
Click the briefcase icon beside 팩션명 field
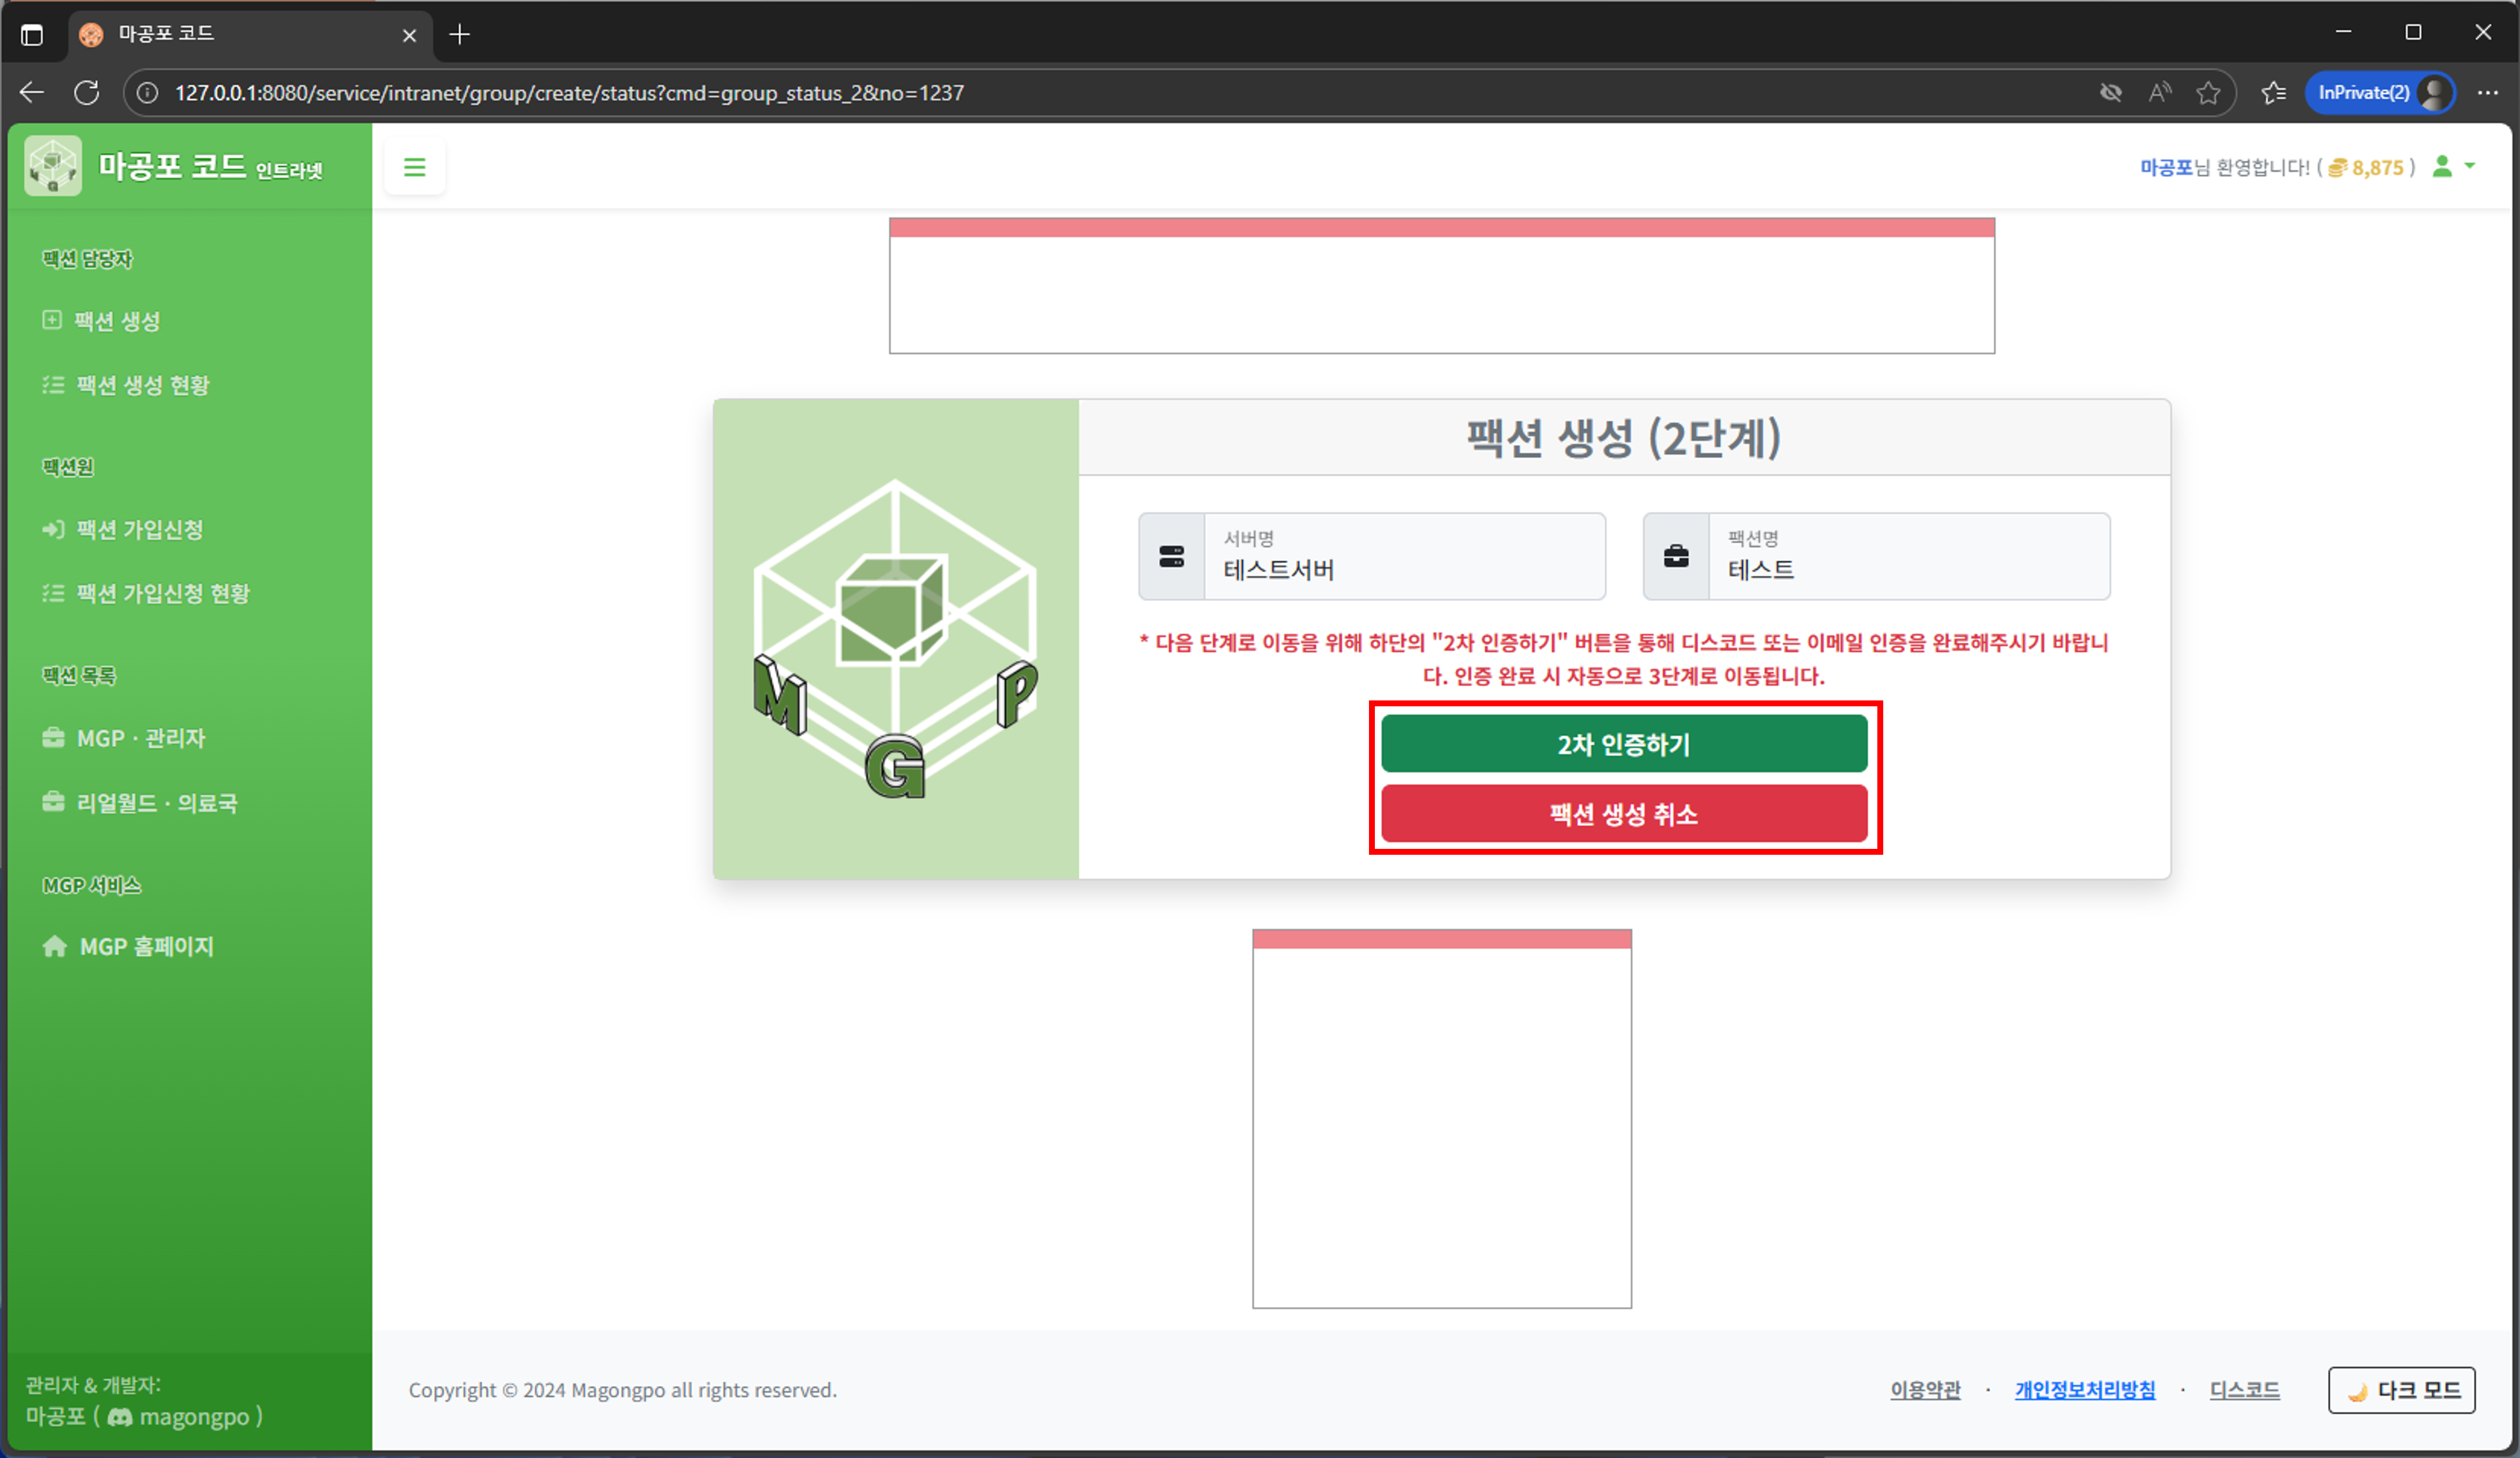pyautogui.click(x=1676, y=557)
